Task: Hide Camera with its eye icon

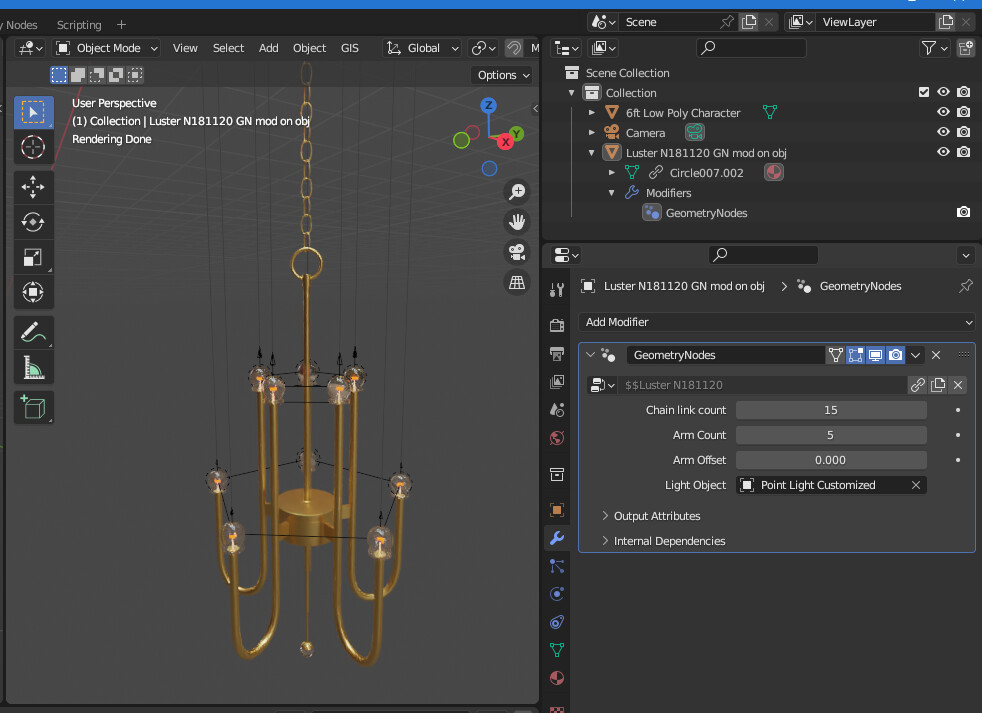Action: click(x=943, y=132)
